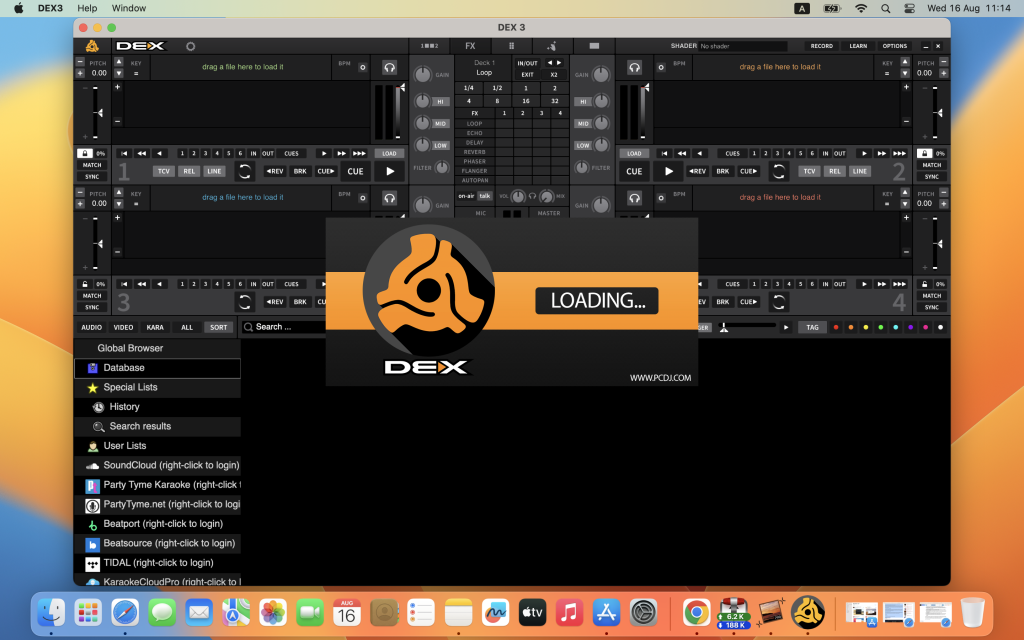This screenshot has height=640, width=1024.
Task: Select the VIDEO browser tab
Action: coord(123,327)
